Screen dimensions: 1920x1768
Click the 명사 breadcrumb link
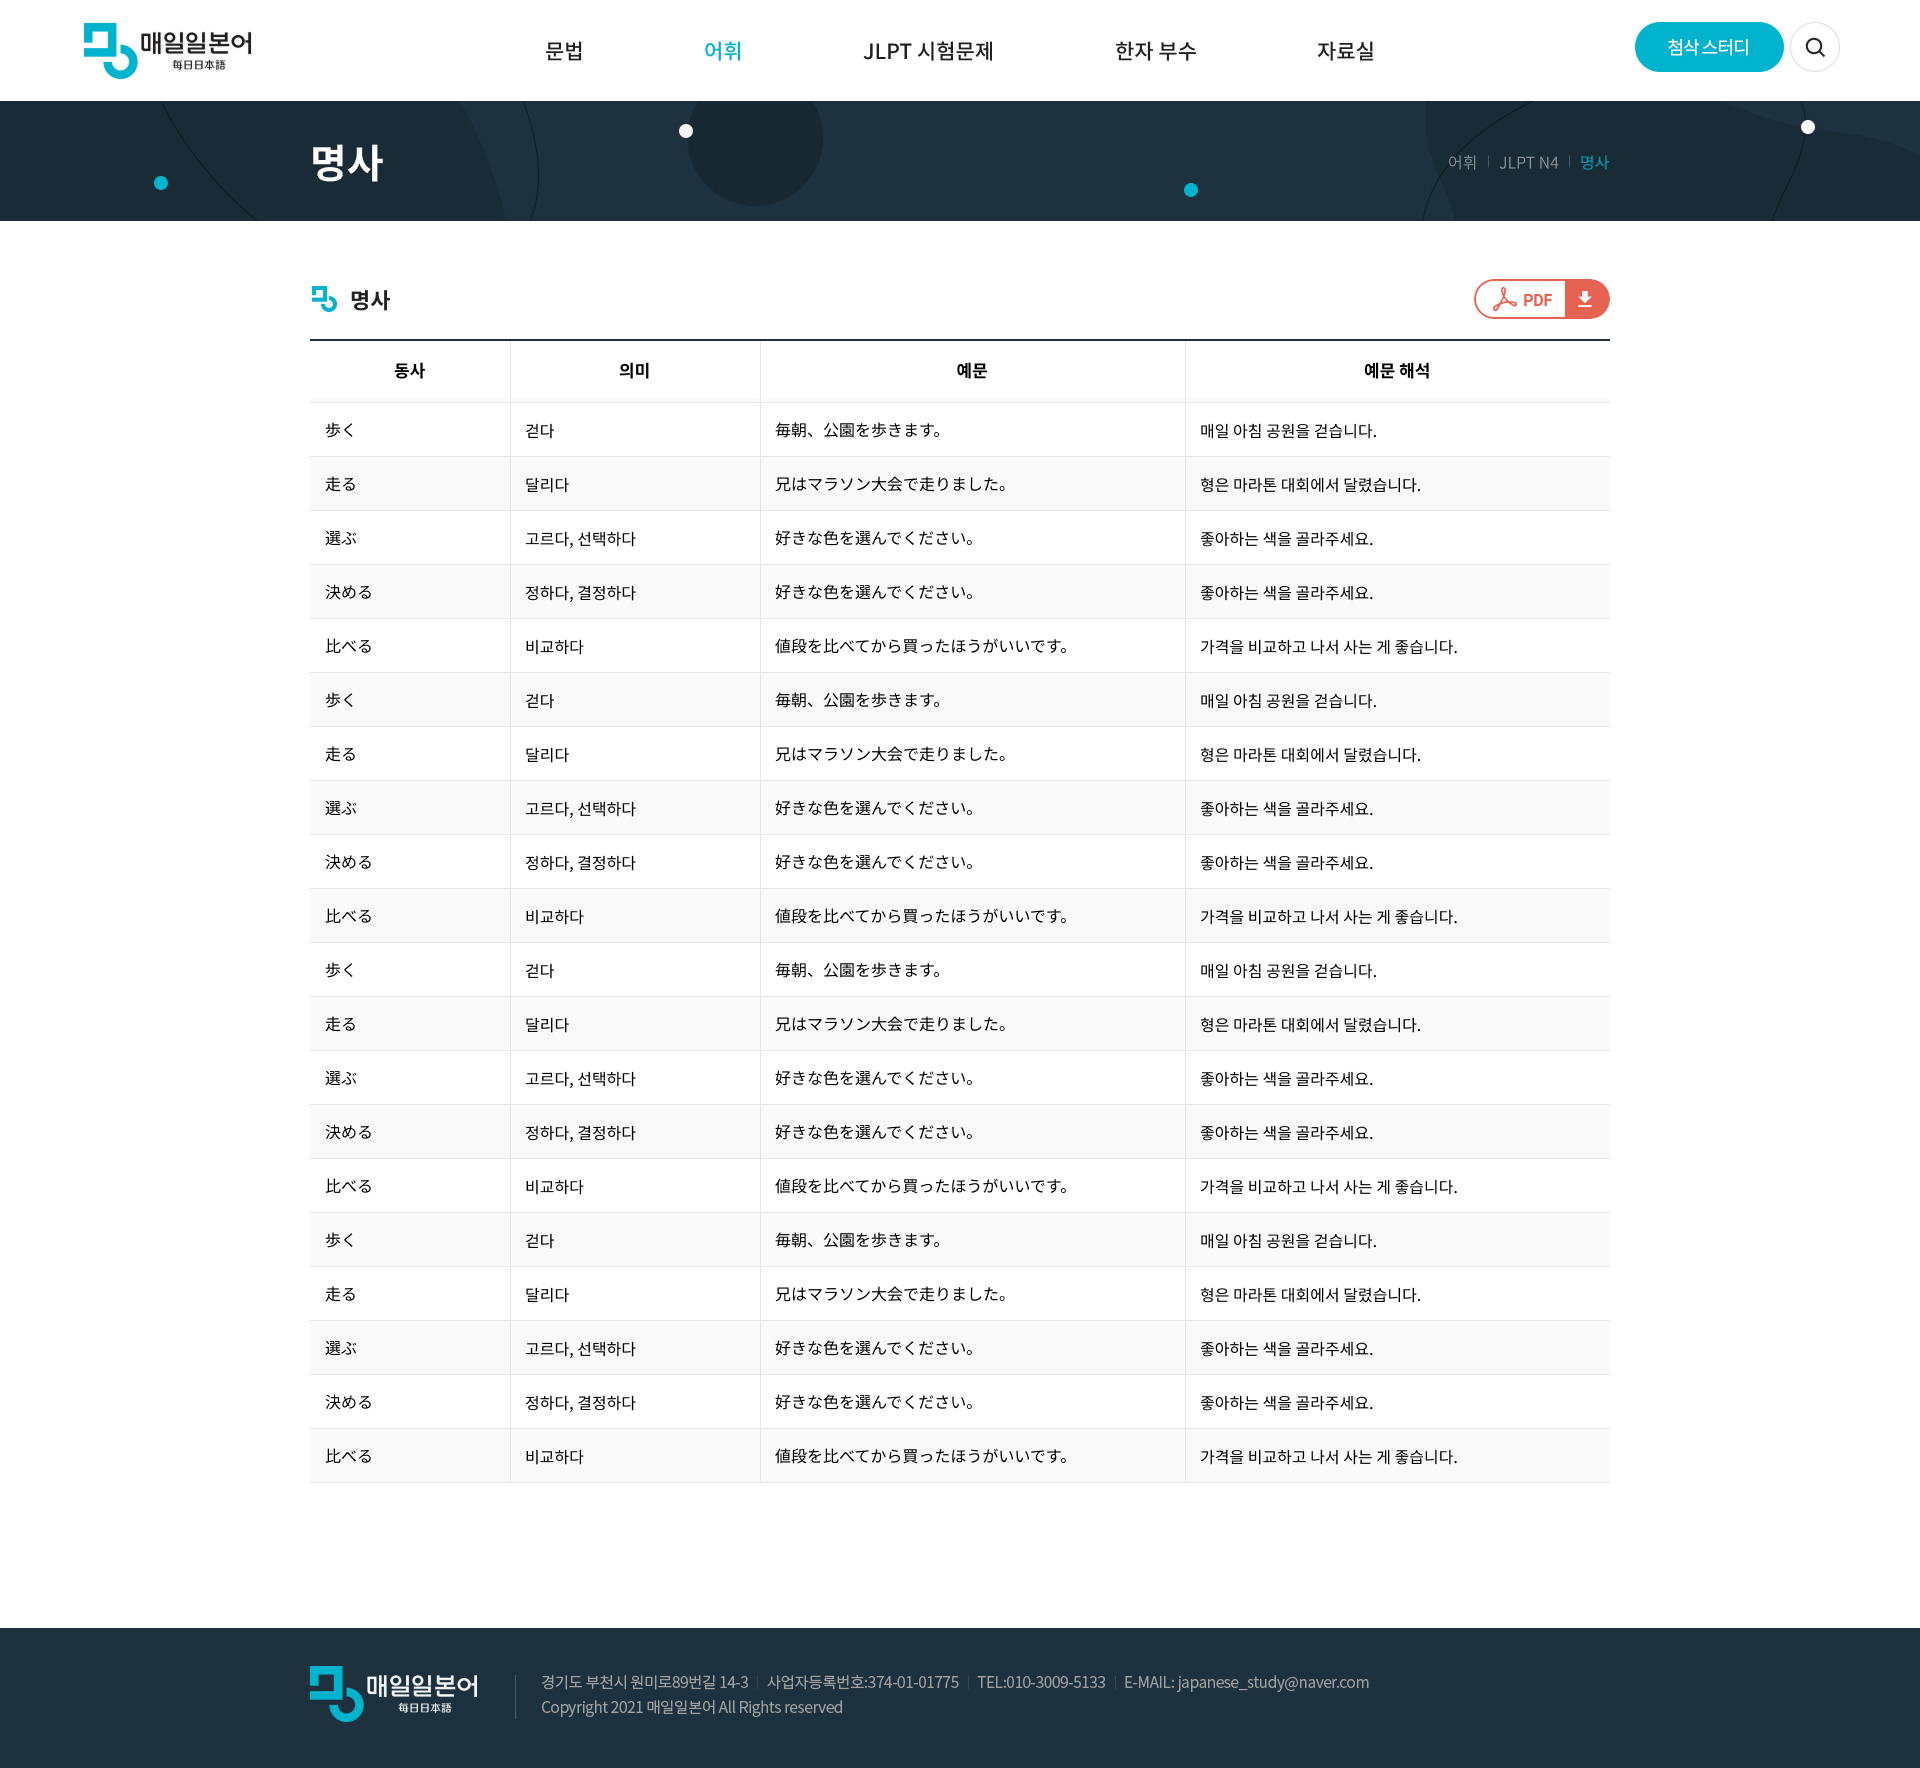click(x=1594, y=162)
